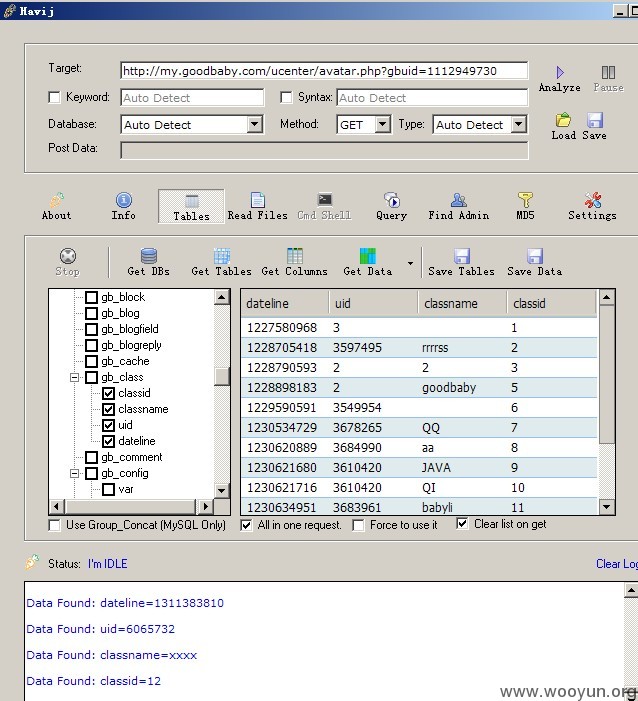638x701 pixels.
Task: Uncheck the classname column checkbox
Action: 108,410
